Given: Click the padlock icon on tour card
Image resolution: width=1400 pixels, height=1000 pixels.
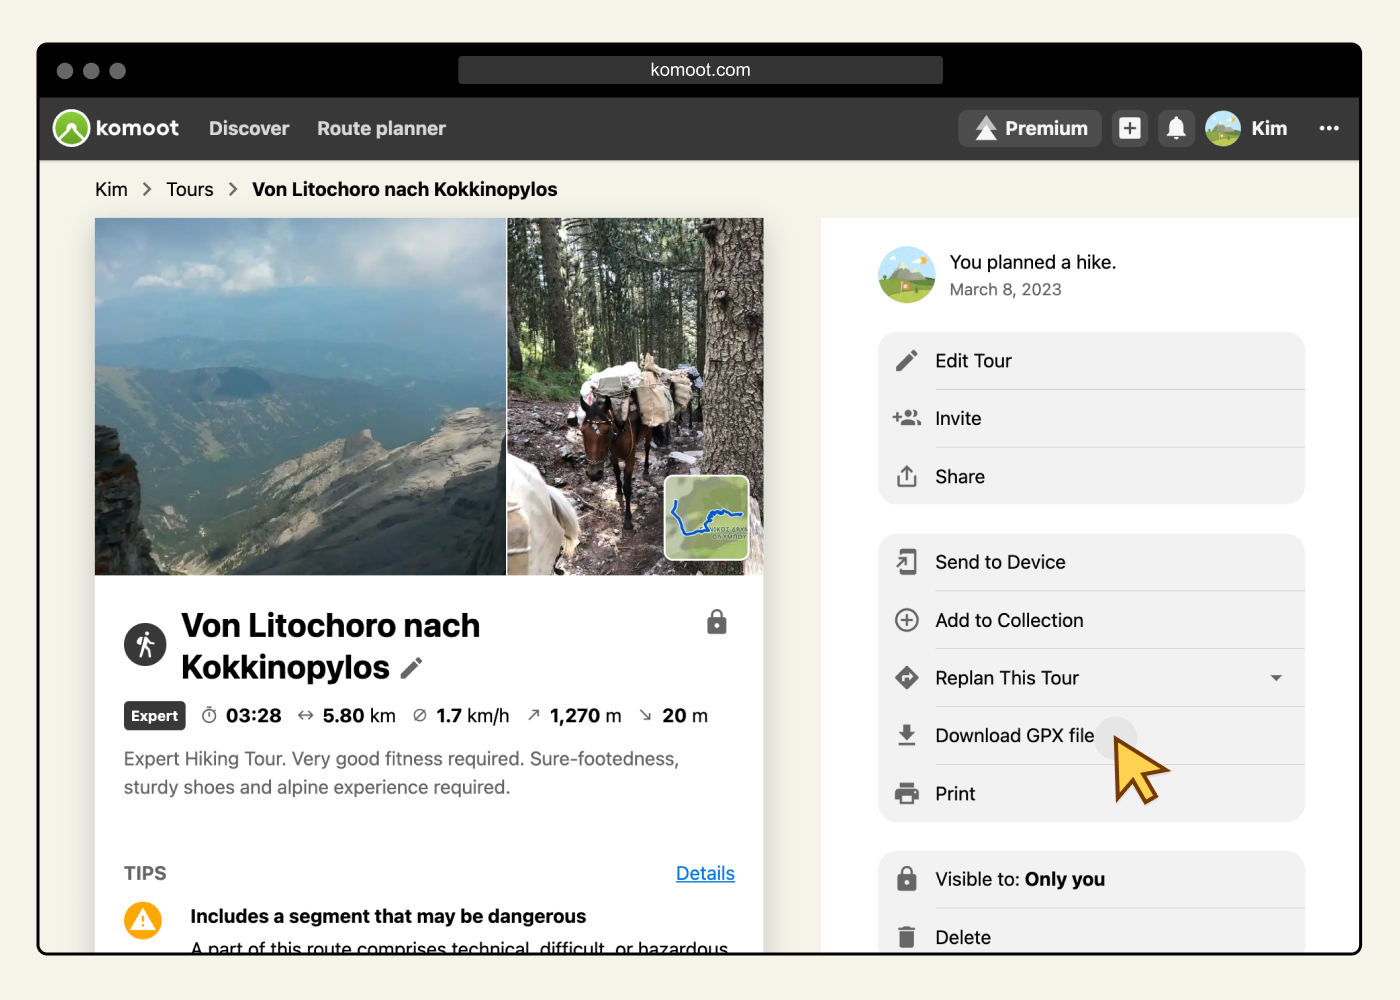Looking at the screenshot, I should tap(716, 622).
